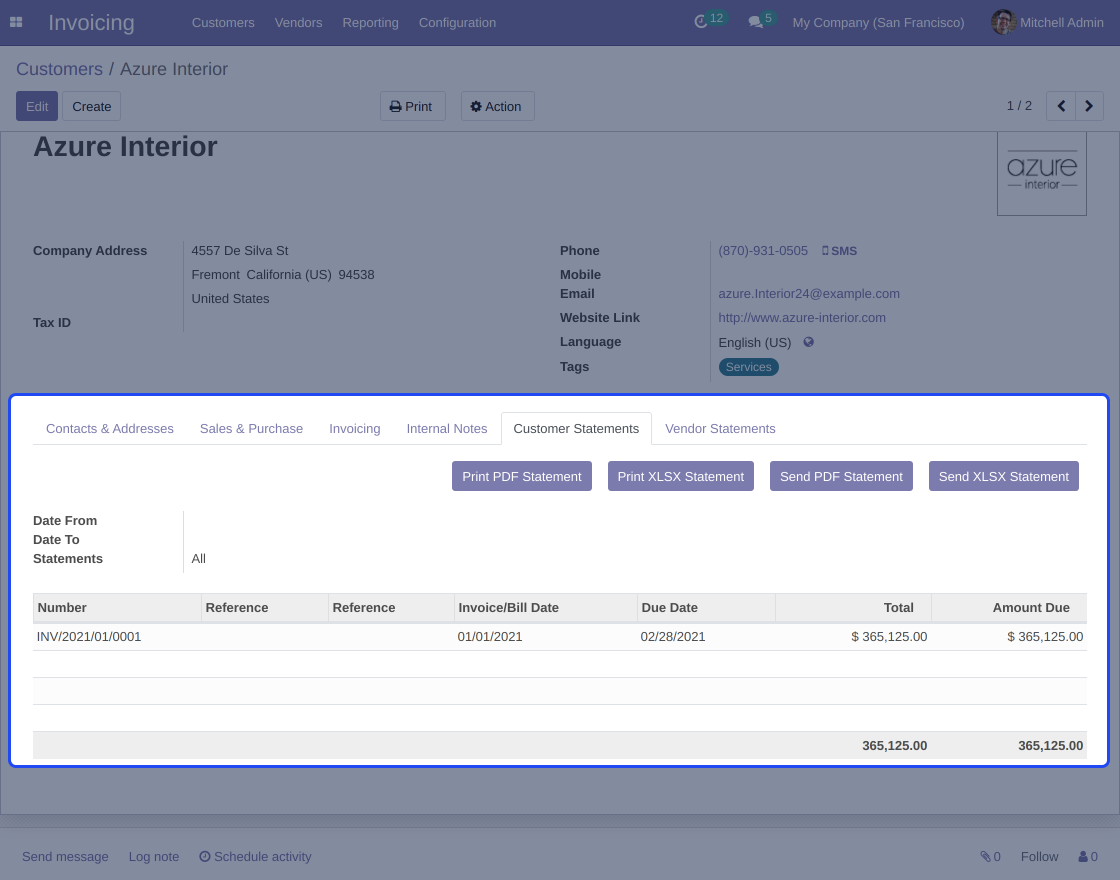This screenshot has width=1120, height=880.
Task: Sort by Number column header
Action: (x=117, y=608)
